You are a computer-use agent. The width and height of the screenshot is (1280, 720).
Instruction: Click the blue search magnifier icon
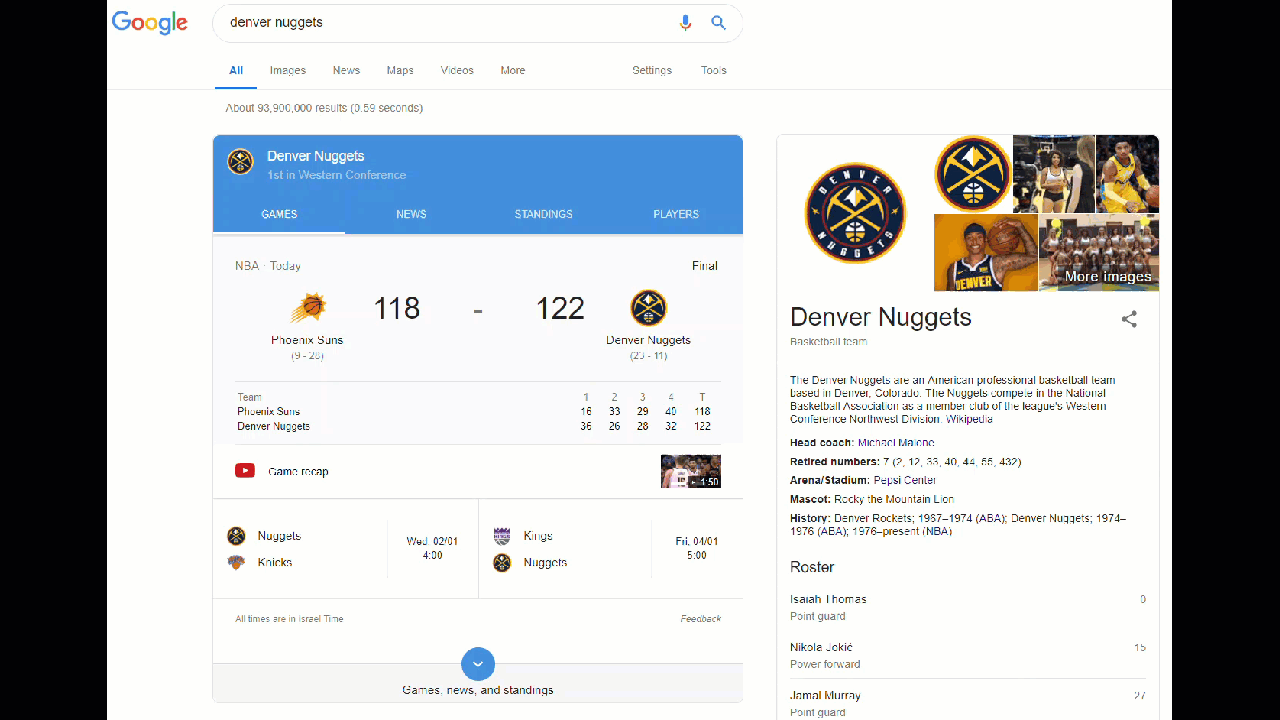coord(718,22)
